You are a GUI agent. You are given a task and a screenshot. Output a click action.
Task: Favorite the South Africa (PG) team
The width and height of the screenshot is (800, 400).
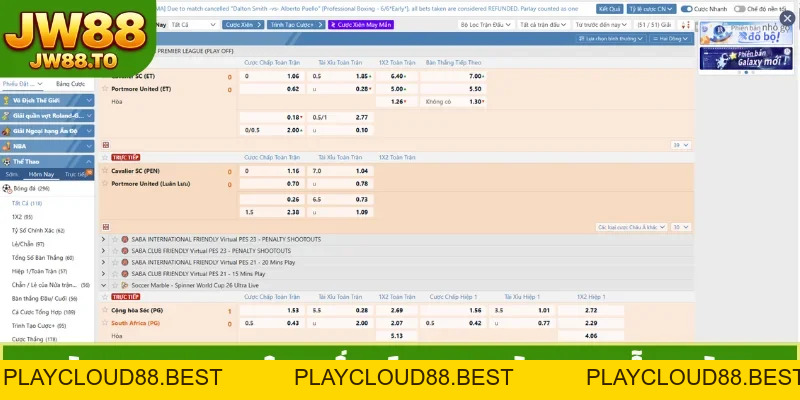pyautogui.click(x=106, y=322)
